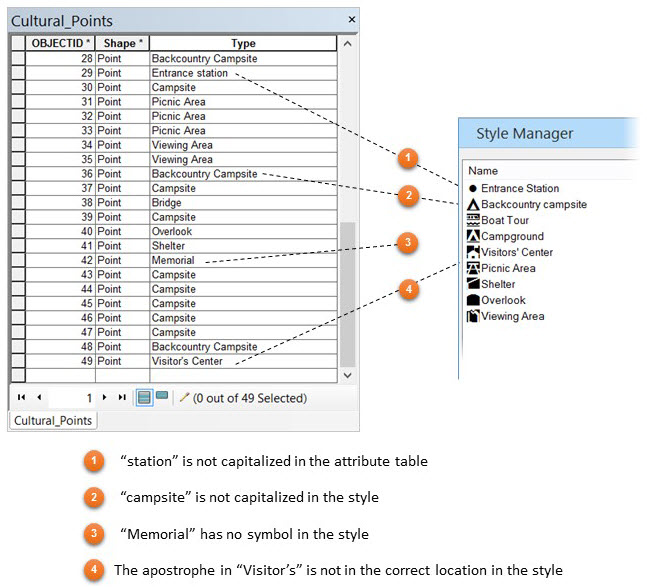The width and height of the screenshot is (647, 587).
Task: Select the Viewing Area binoculars symbol
Action: 473,316
